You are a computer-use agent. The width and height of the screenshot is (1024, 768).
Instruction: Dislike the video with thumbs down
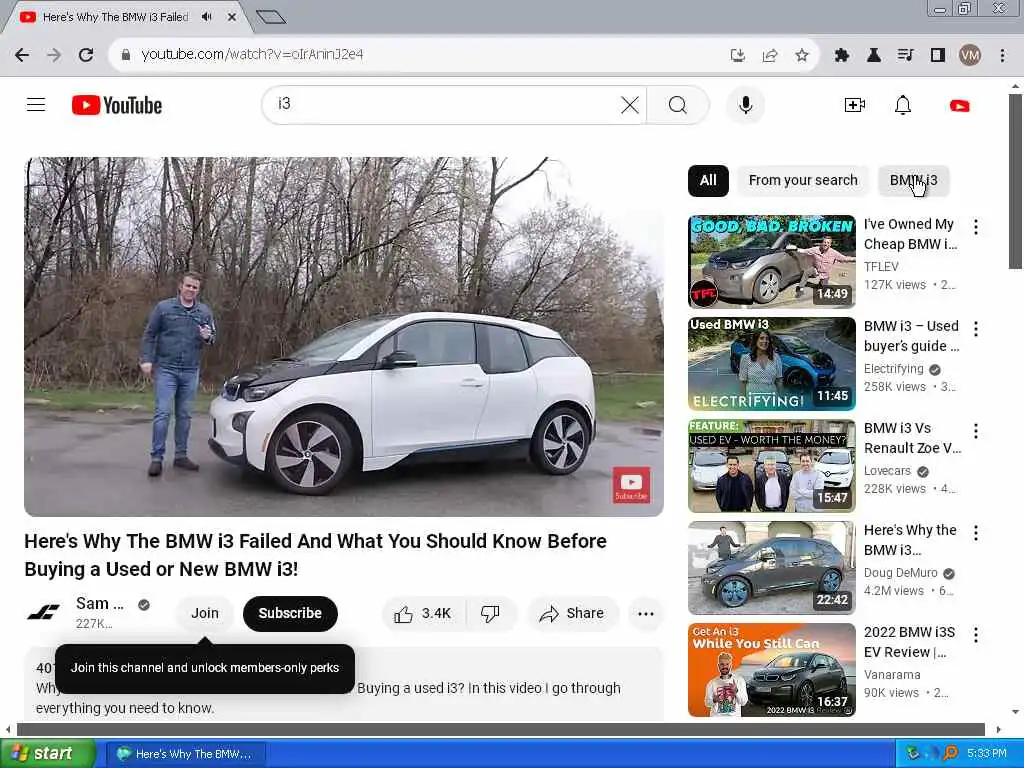[x=490, y=614]
